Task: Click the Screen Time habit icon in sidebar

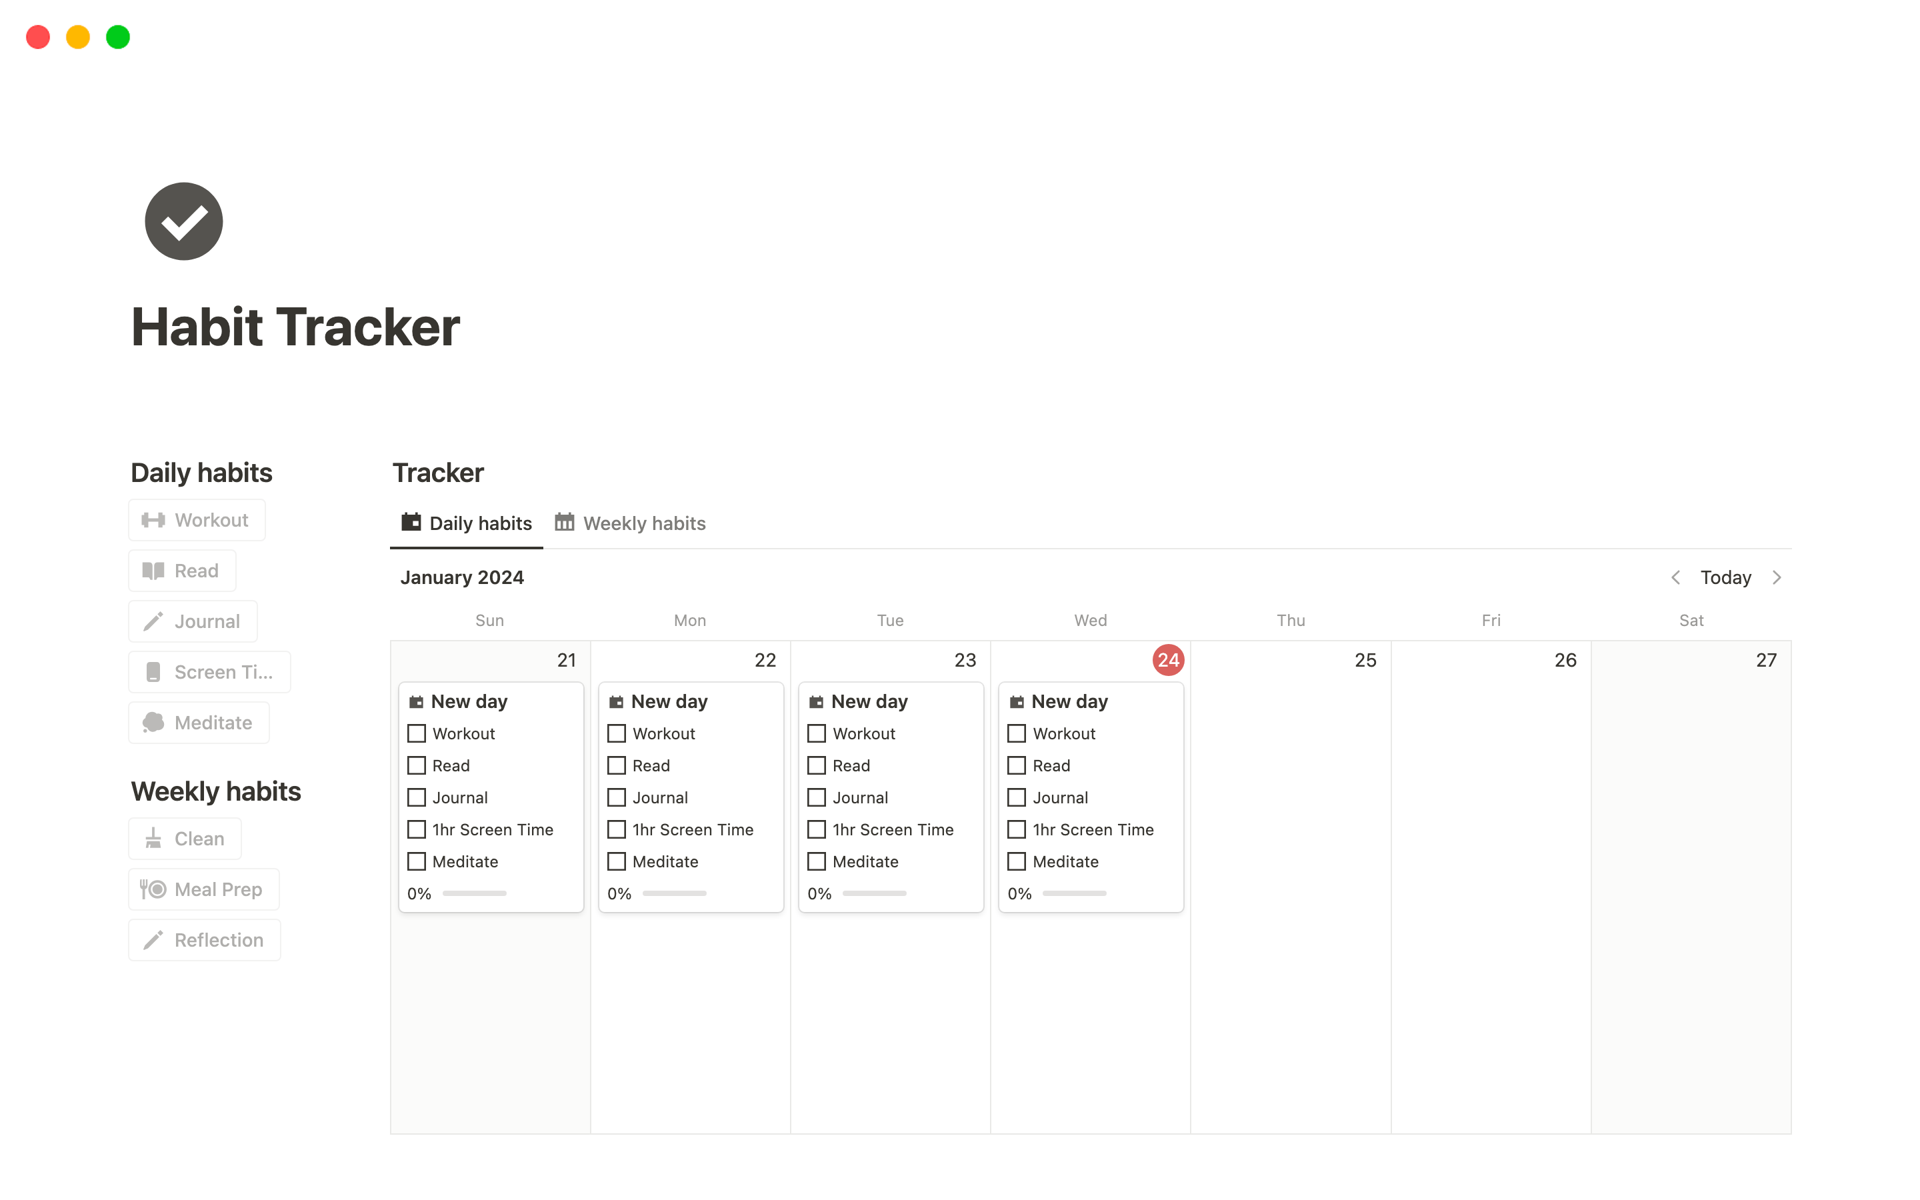Action: pos(153,672)
